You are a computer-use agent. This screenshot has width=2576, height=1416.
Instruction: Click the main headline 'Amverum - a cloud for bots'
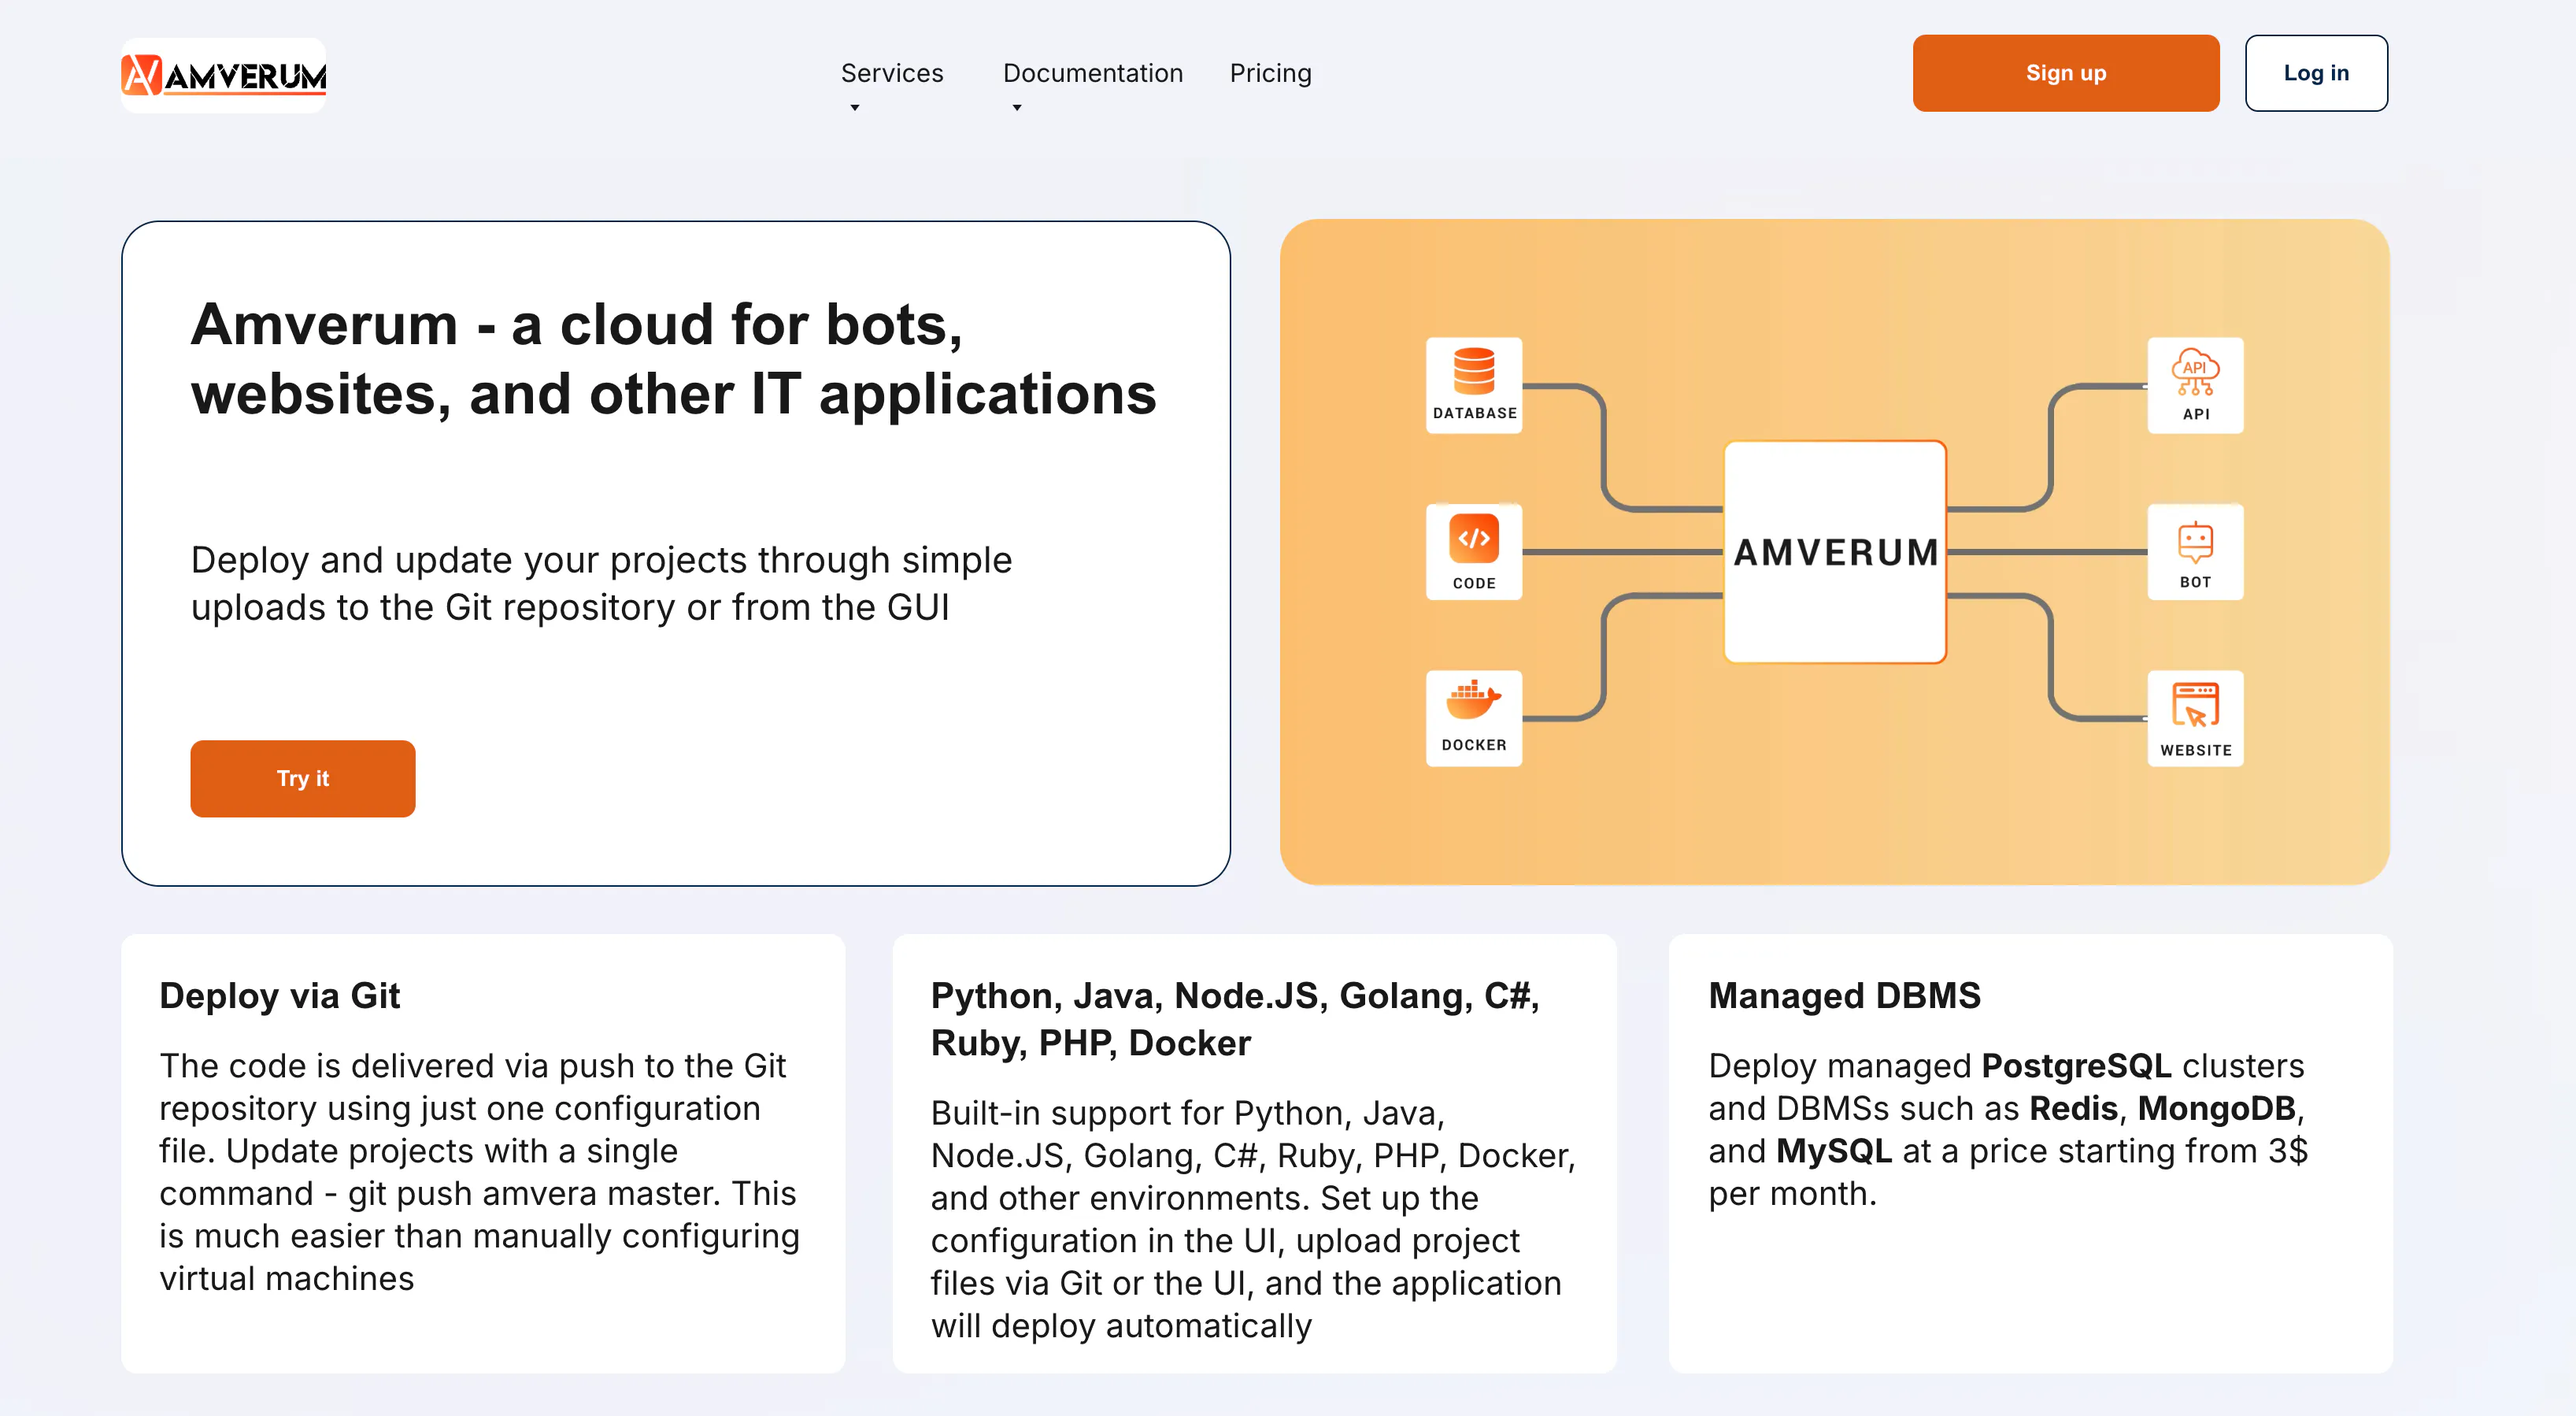pos(674,359)
